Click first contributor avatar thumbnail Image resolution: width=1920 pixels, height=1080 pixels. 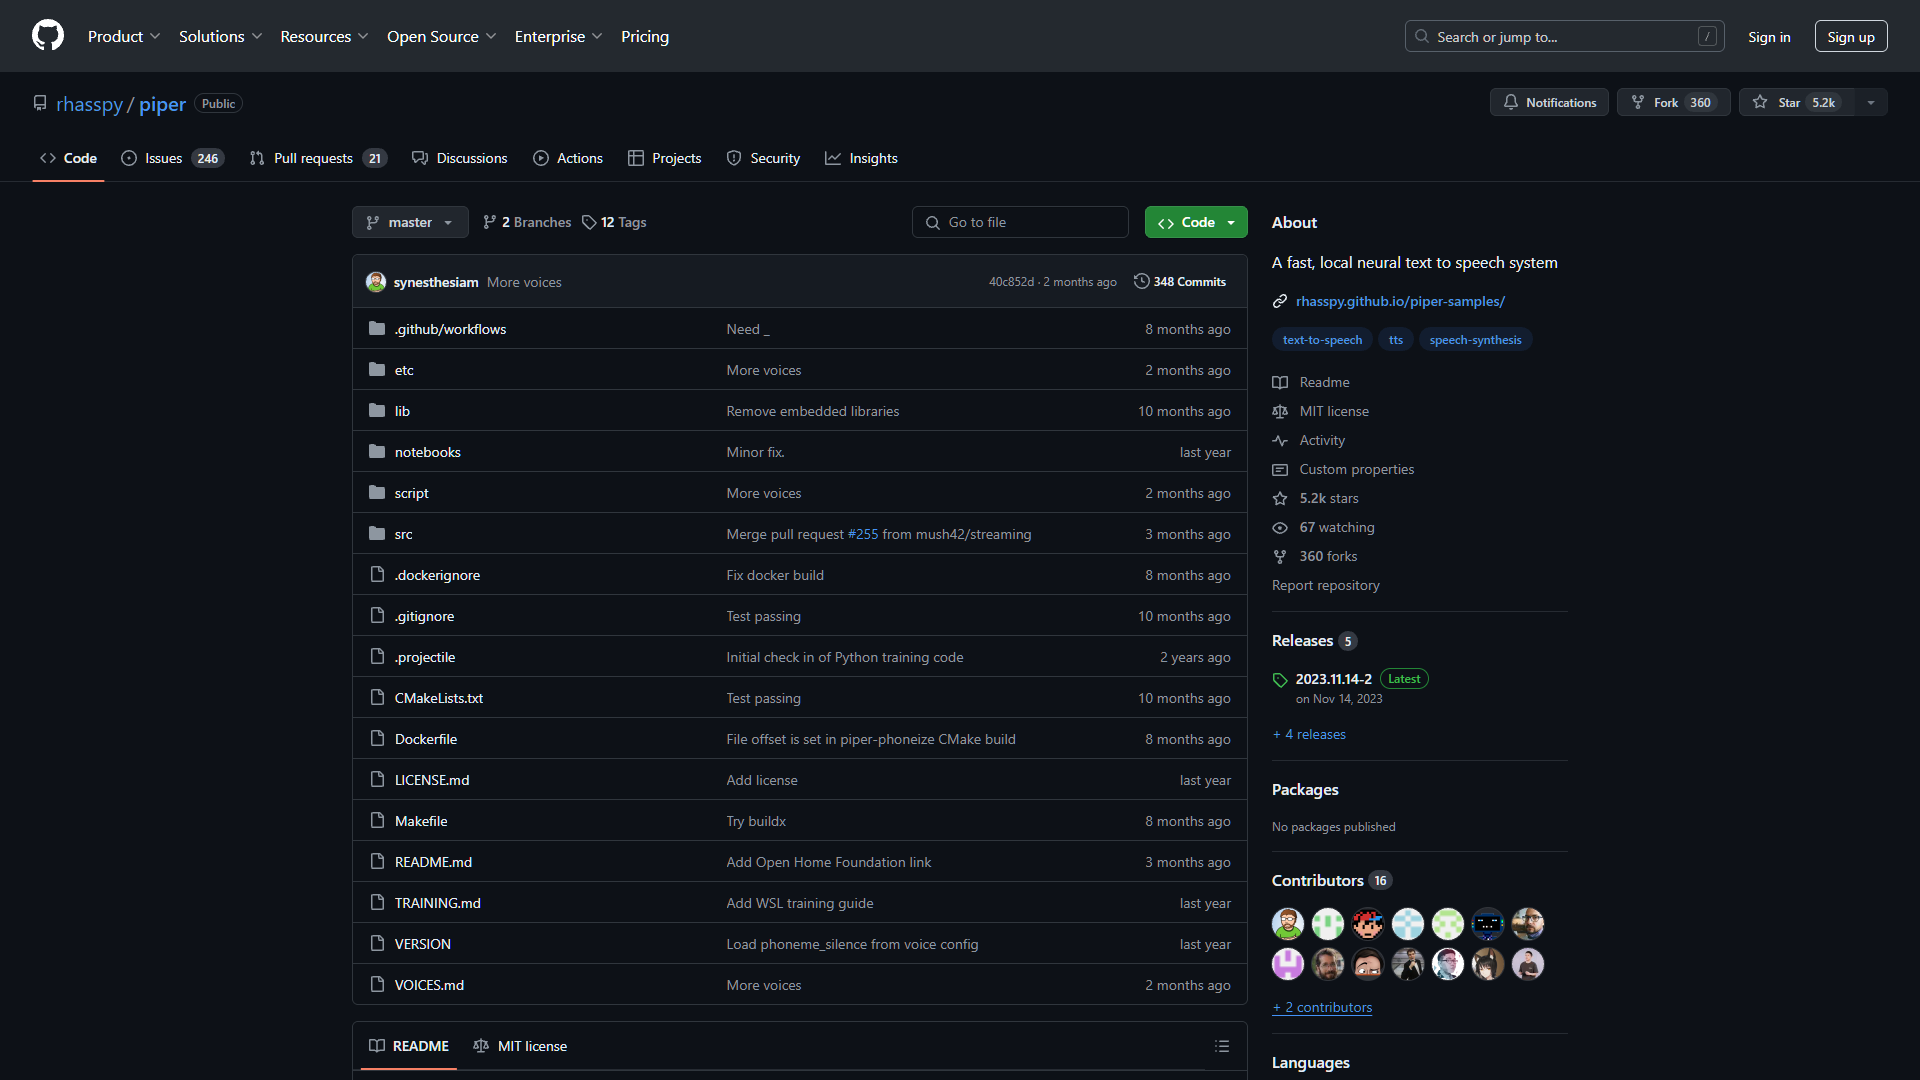coord(1288,924)
